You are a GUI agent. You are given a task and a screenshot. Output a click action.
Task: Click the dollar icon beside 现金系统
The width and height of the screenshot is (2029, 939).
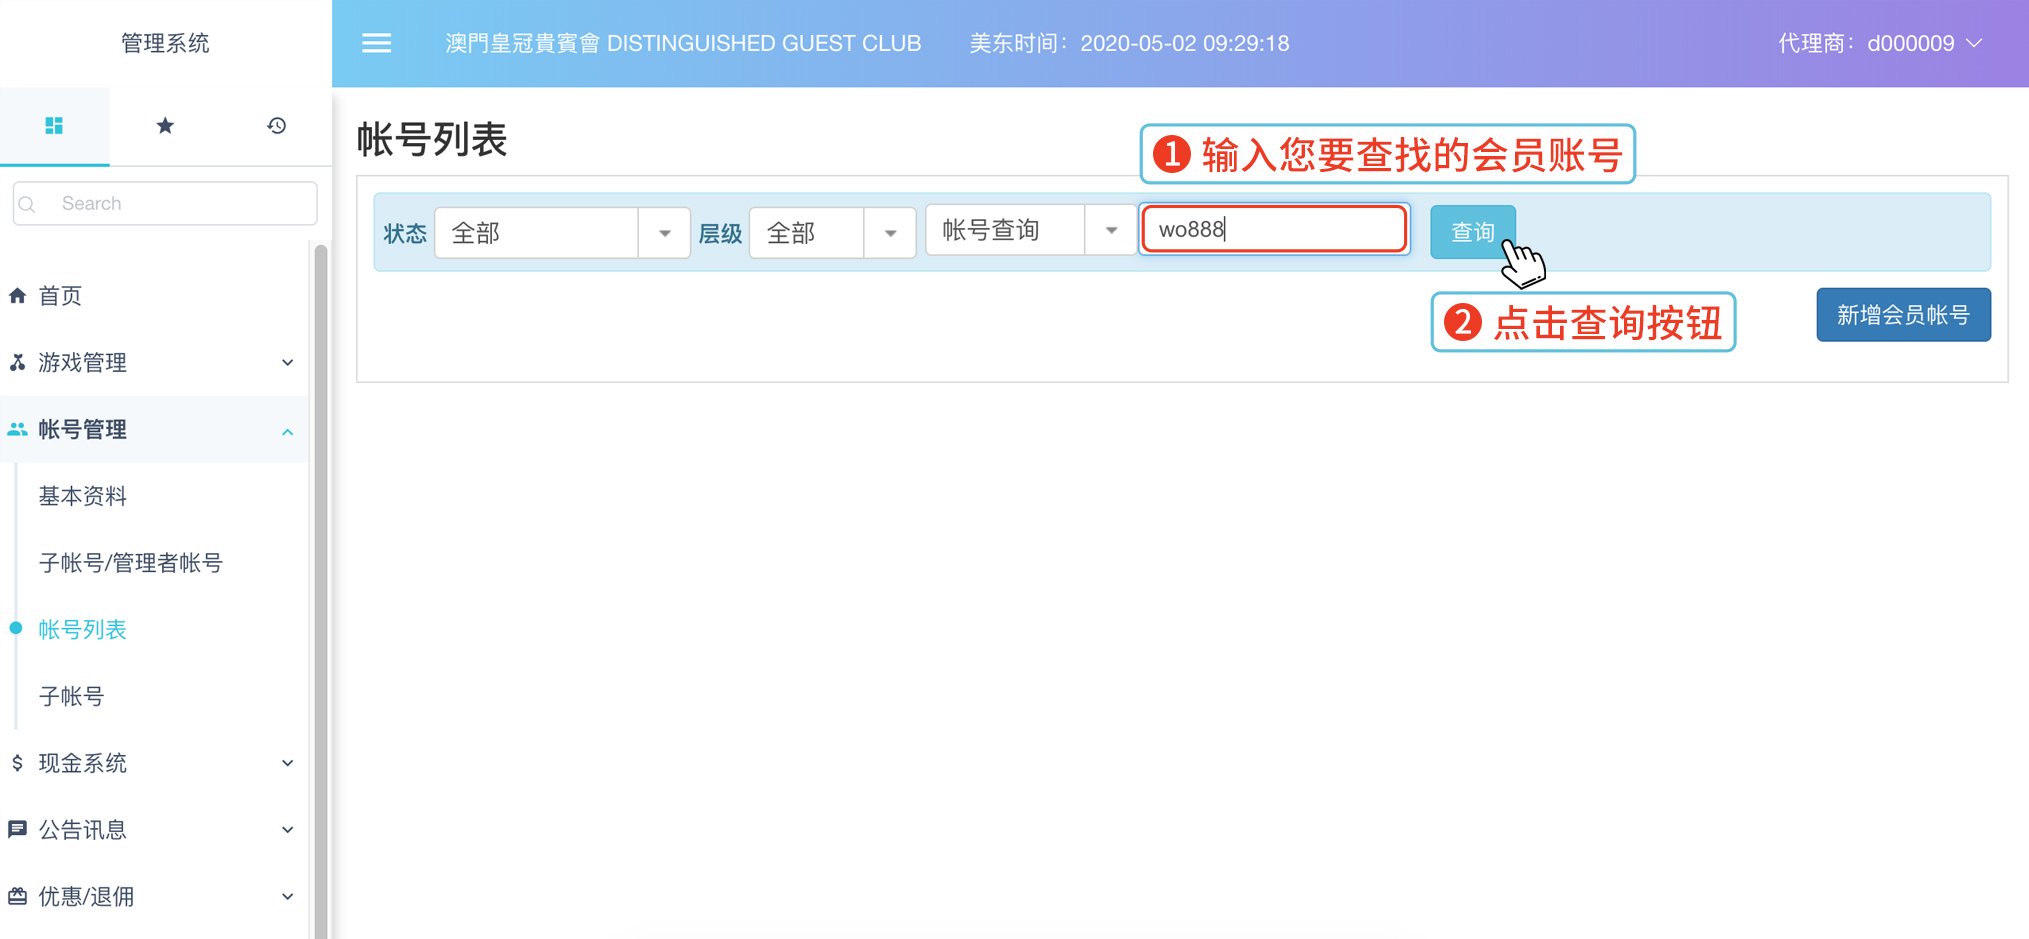click(17, 763)
